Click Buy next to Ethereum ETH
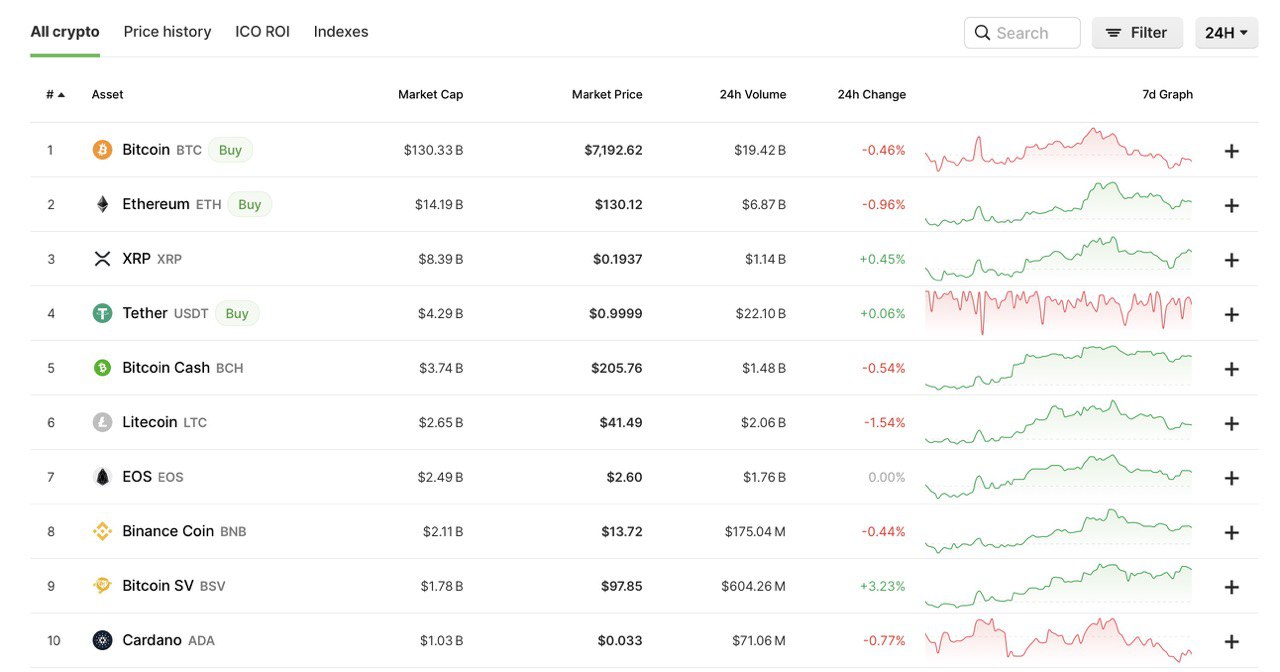1280x672 pixels. pyautogui.click(x=250, y=204)
